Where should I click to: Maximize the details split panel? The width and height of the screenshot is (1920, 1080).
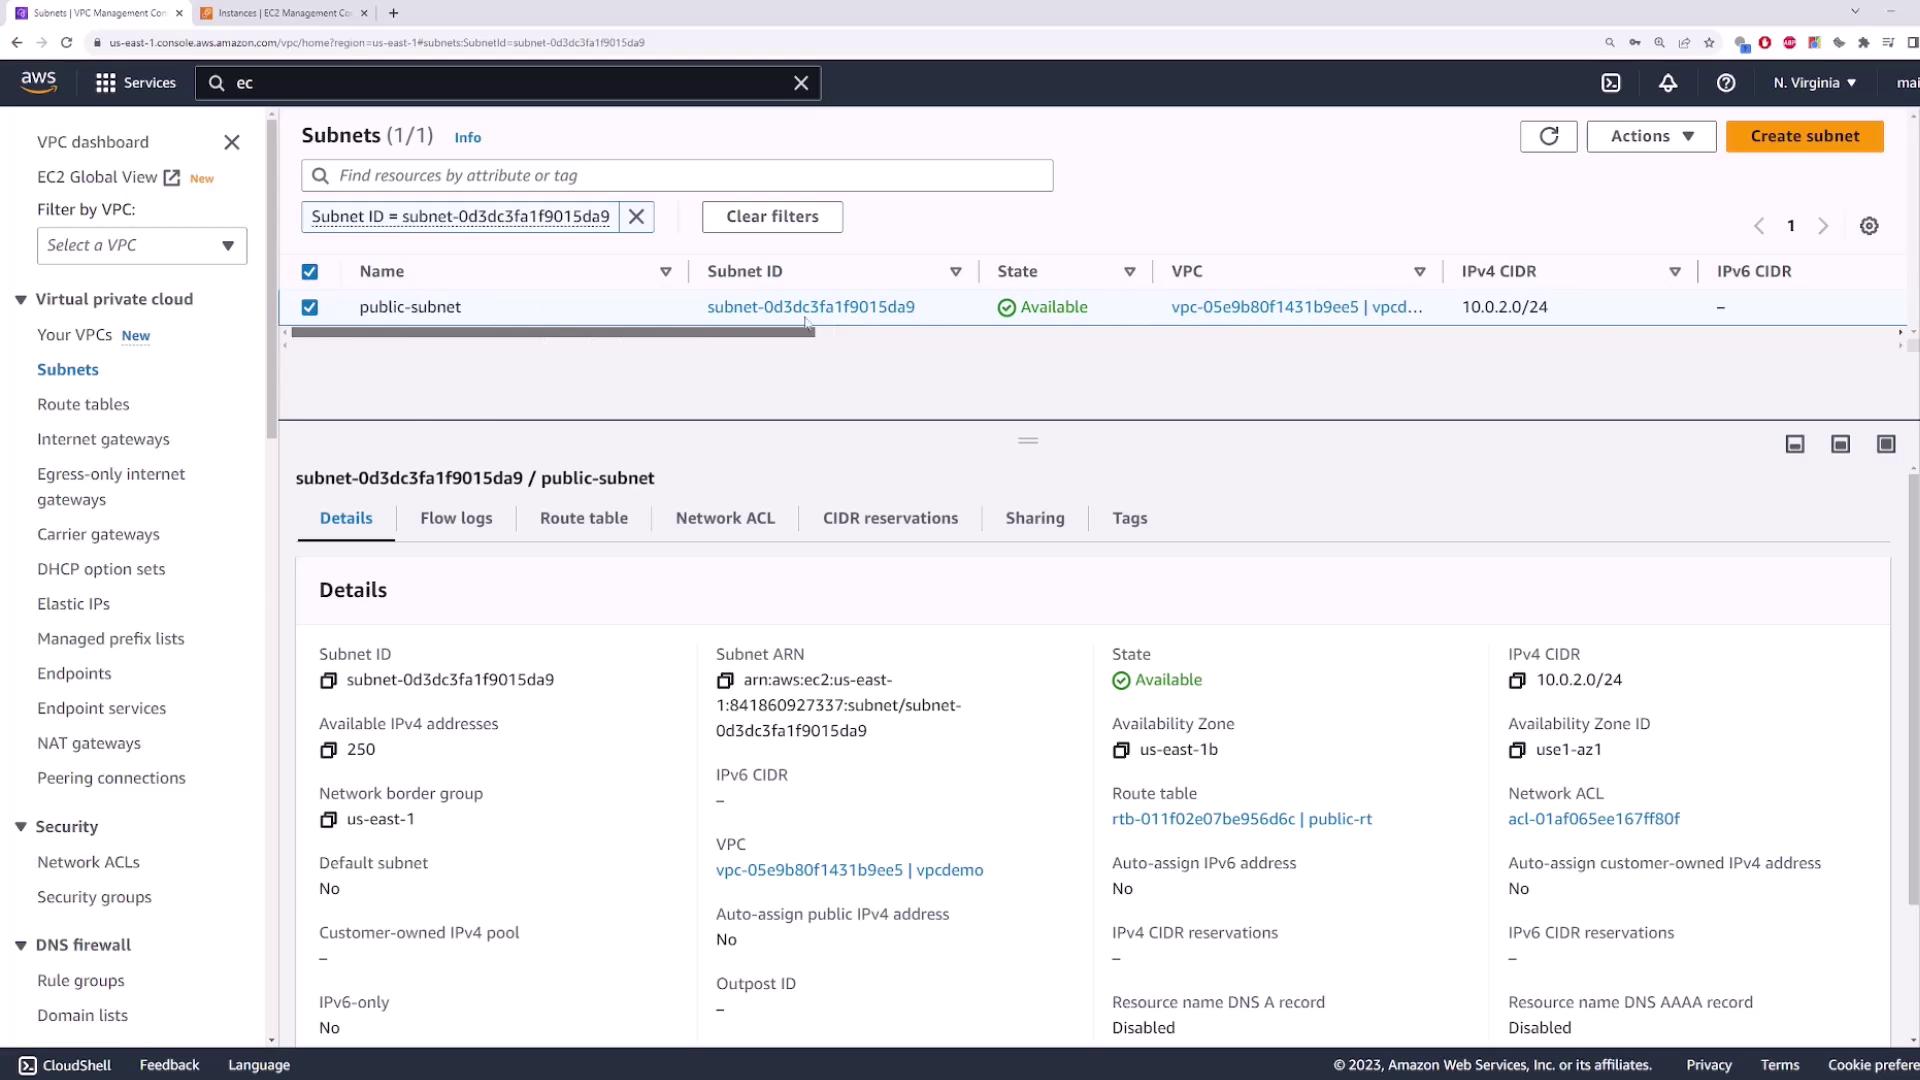[x=1886, y=444]
